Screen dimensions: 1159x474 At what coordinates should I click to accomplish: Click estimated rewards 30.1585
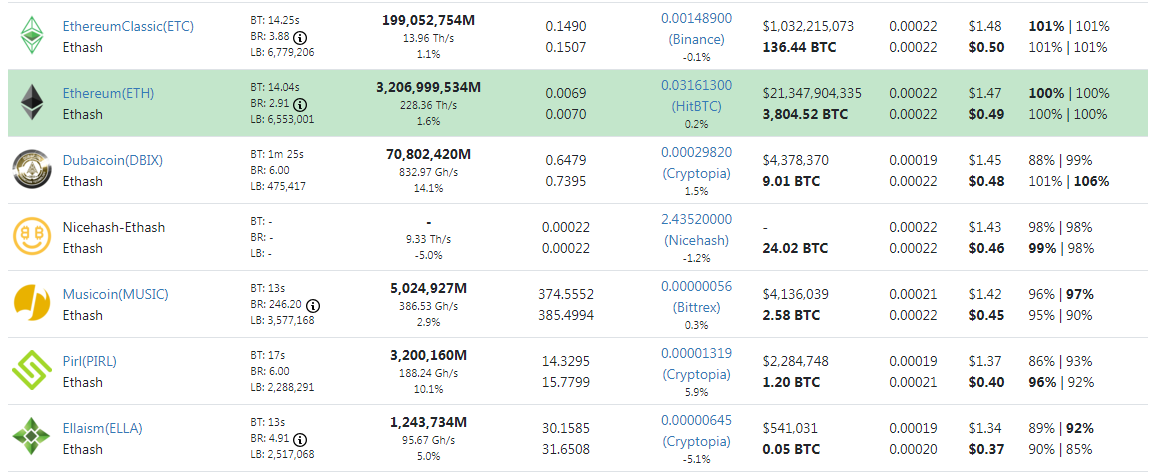(x=566, y=428)
